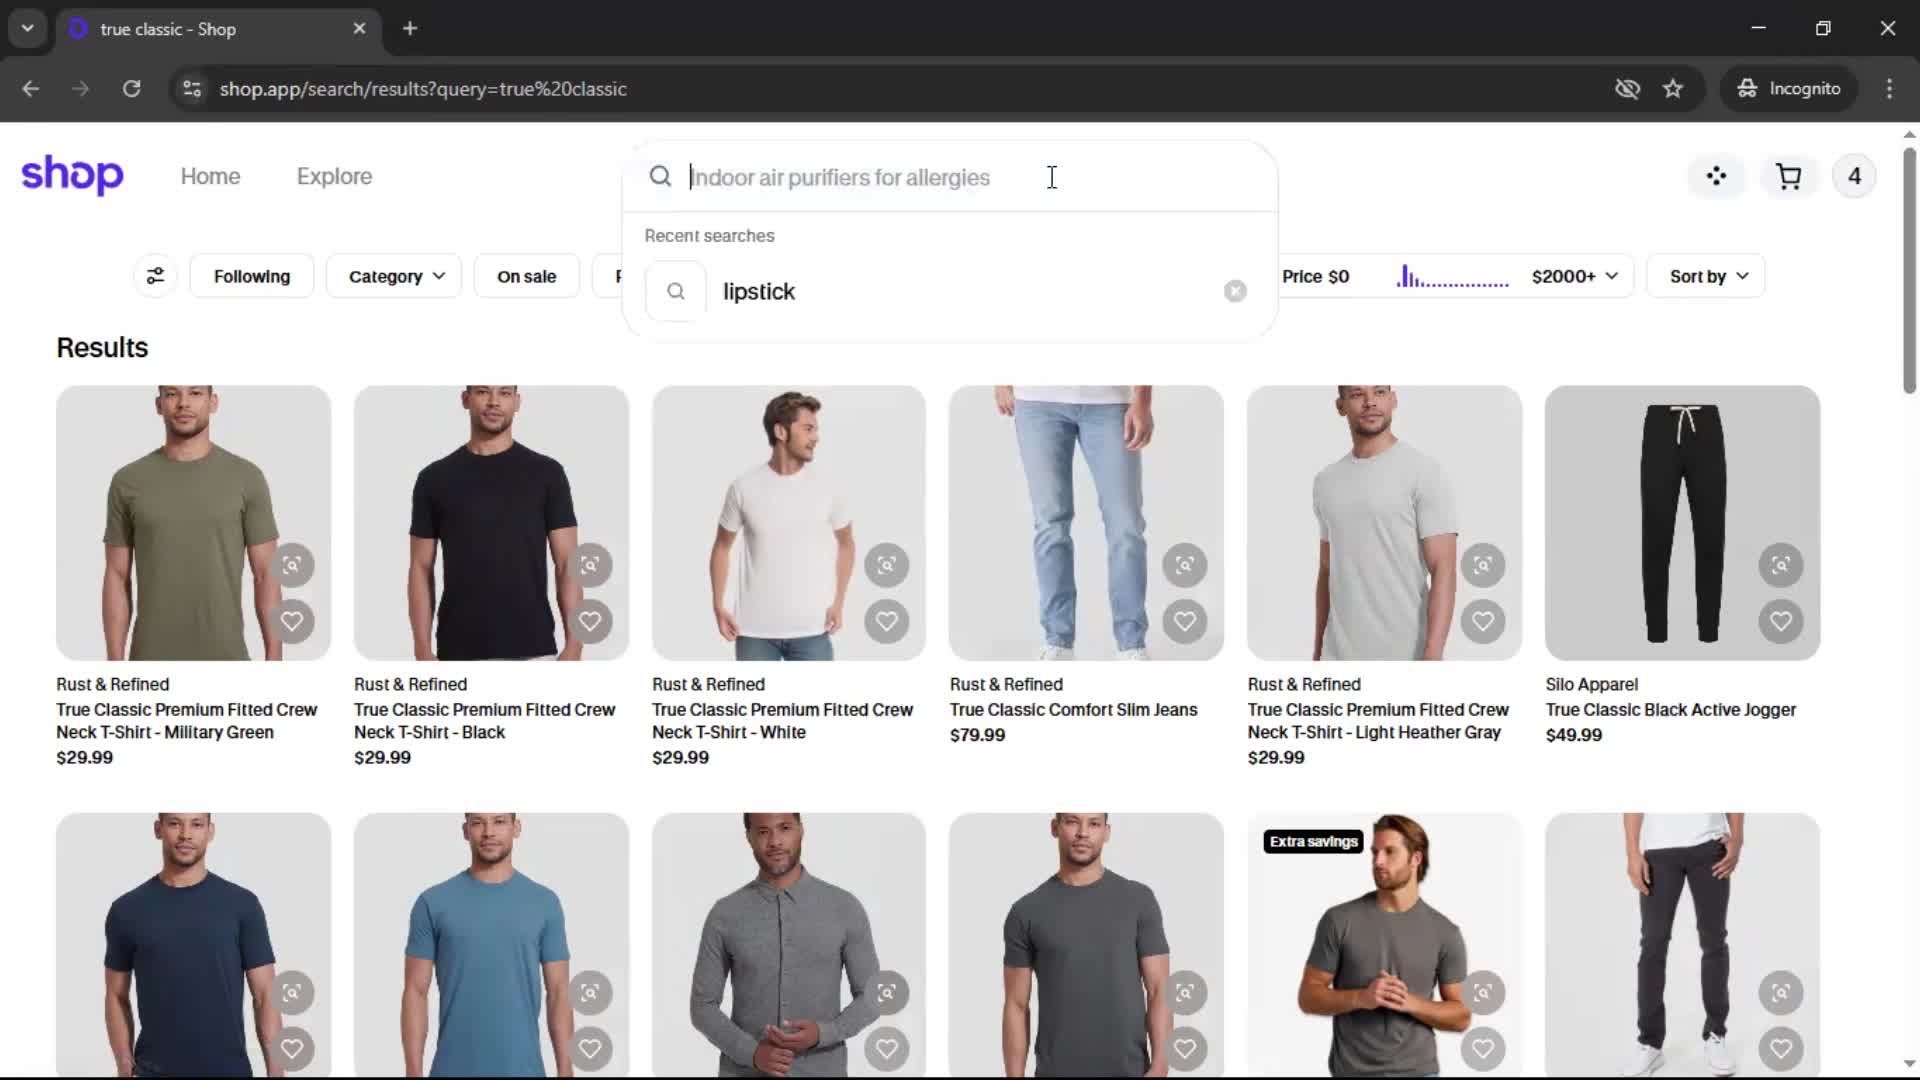The image size is (1920, 1080).
Task: Expand the Category filter dropdown
Action: tap(396, 276)
